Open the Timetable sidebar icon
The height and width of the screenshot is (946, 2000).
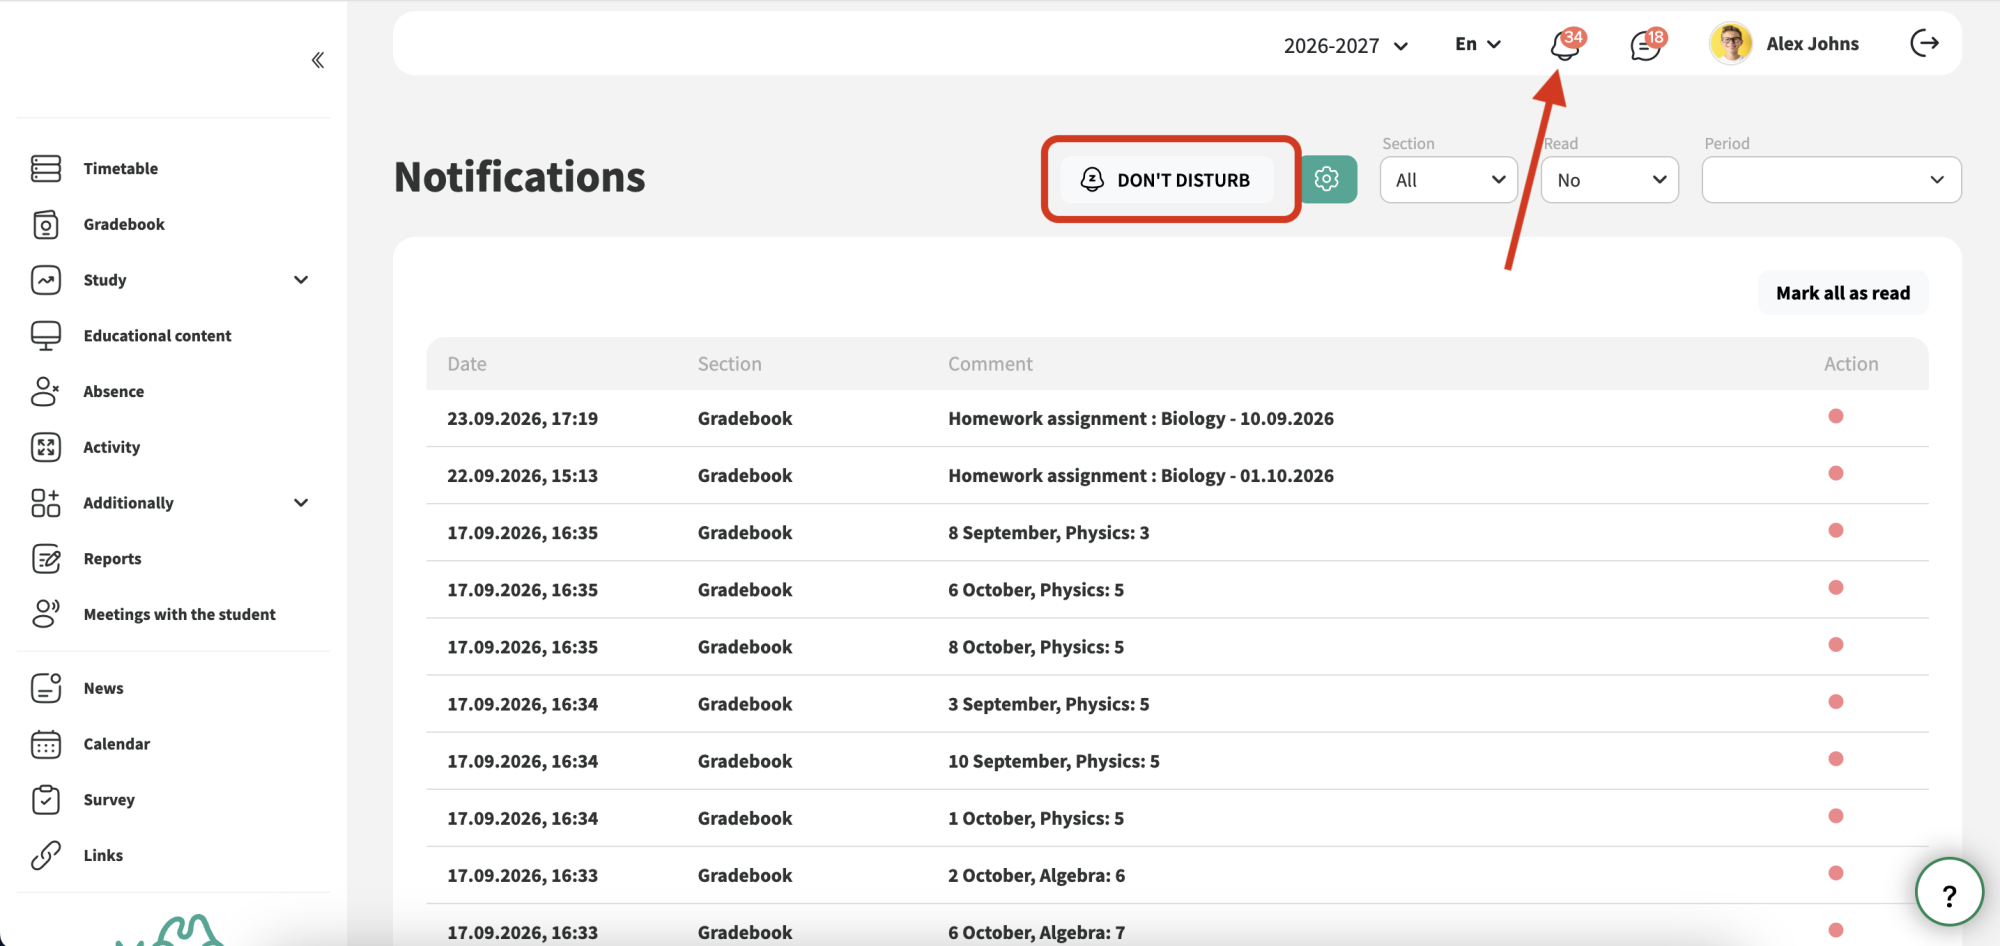[46, 168]
